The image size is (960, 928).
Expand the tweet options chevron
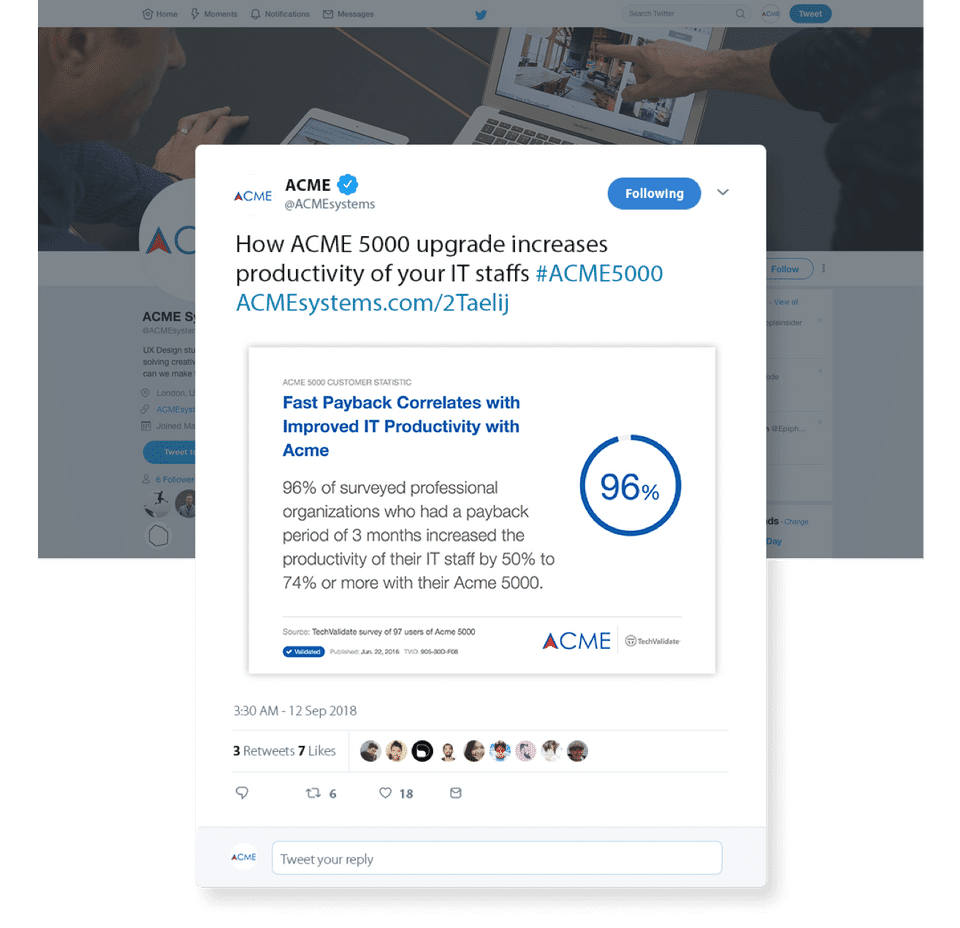tap(723, 192)
